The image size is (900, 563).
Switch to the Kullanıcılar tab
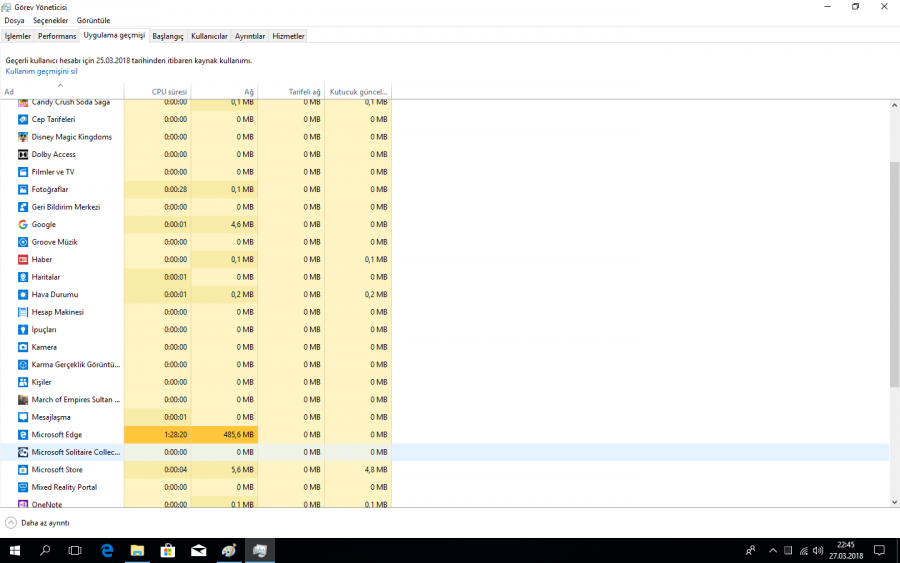click(x=209, y=36)
